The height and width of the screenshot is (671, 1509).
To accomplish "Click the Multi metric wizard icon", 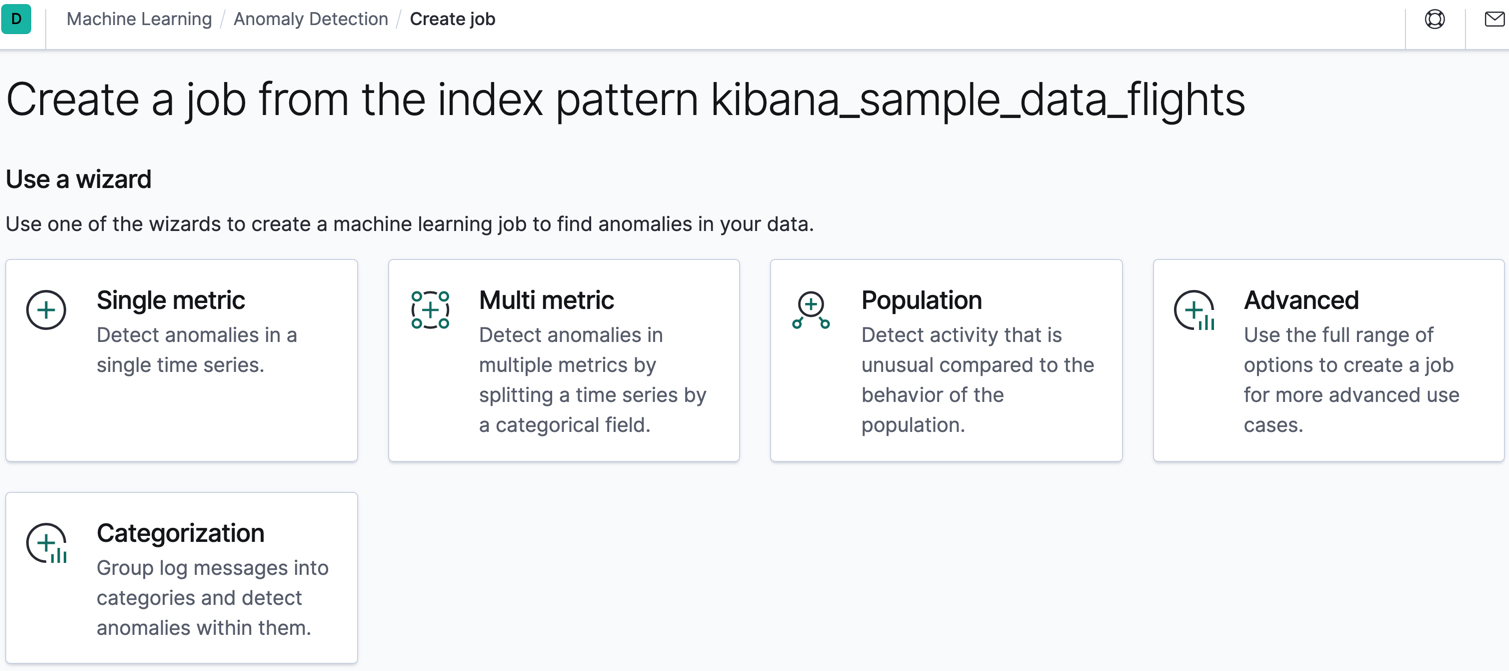I will click(430, 310).
